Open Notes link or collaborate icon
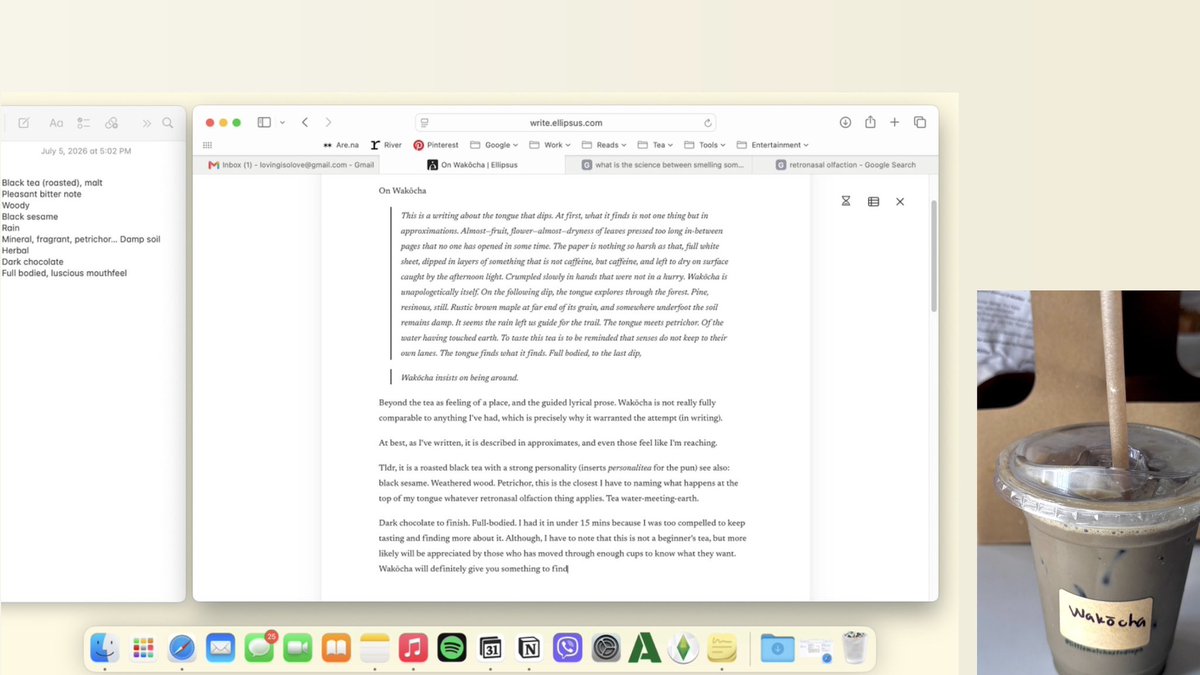1200x675 pixels. click(112, 123)
